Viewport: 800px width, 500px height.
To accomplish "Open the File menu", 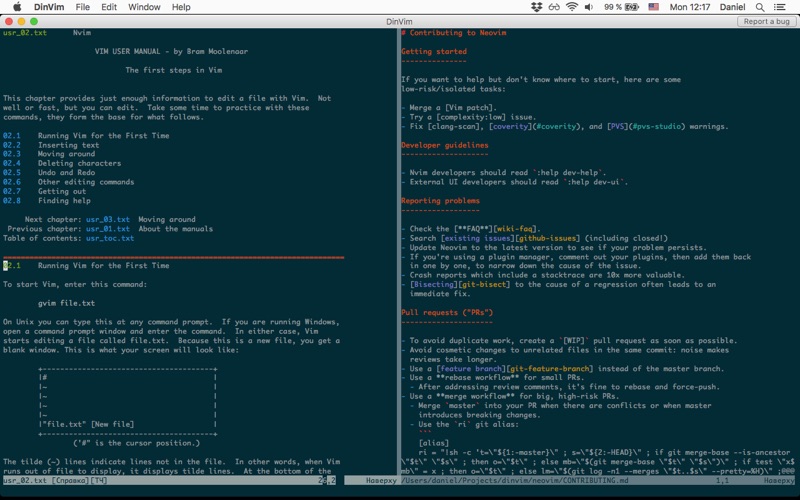I will [x=82, y=7].
